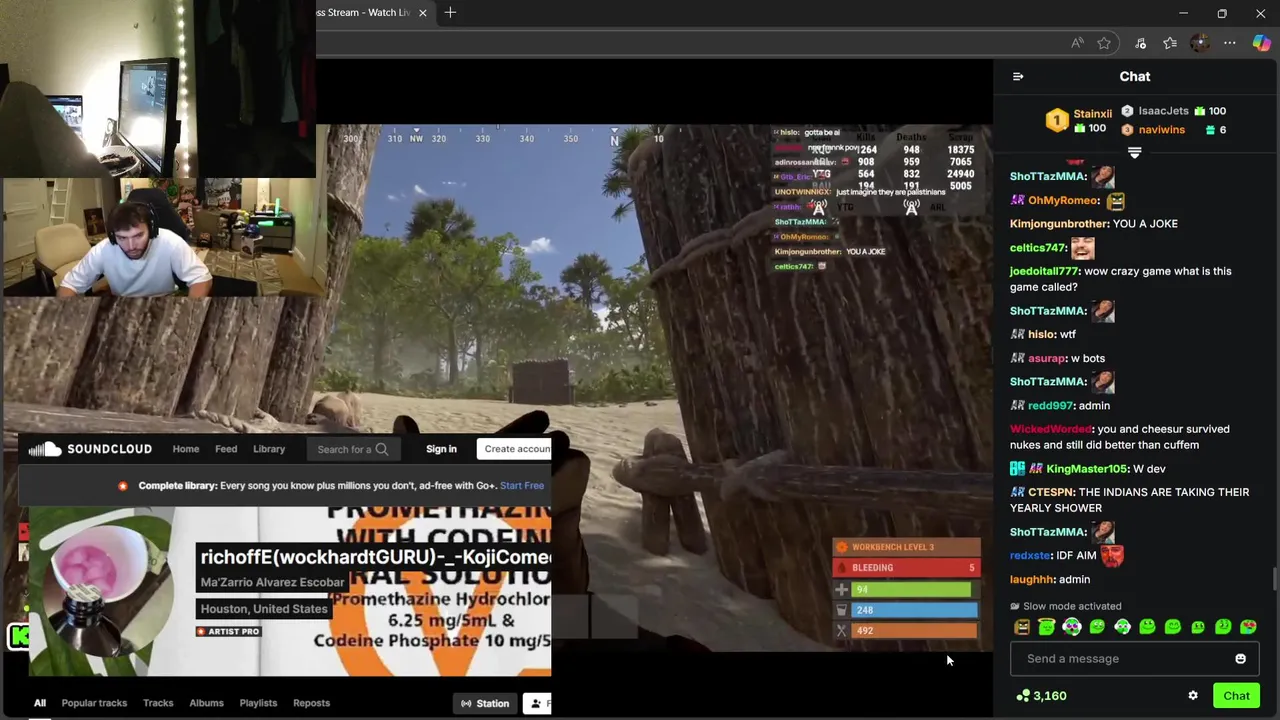
Task: Click the asurap username in chat
Action: [1047, 359]
